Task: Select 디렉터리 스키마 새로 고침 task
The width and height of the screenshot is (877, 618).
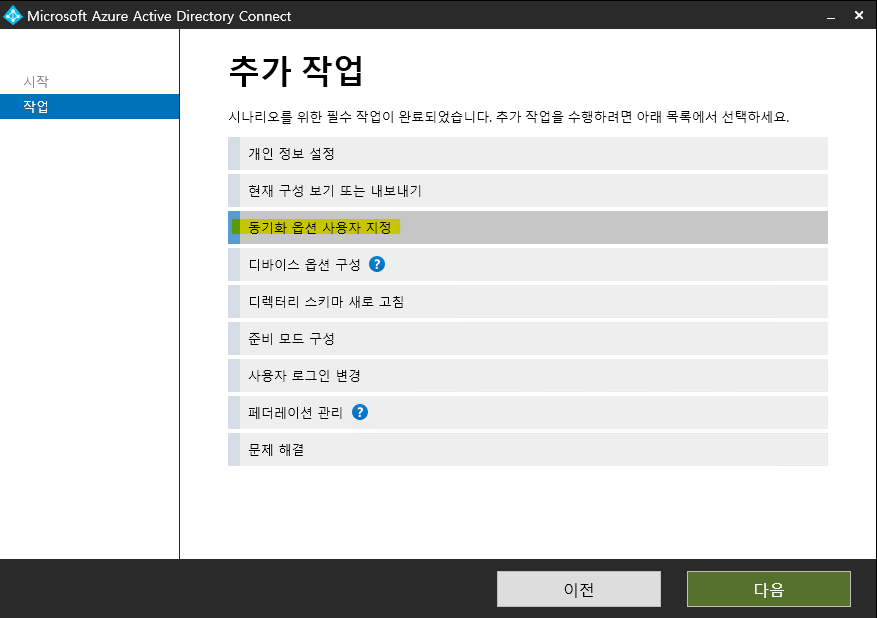Action: (527, 301)
